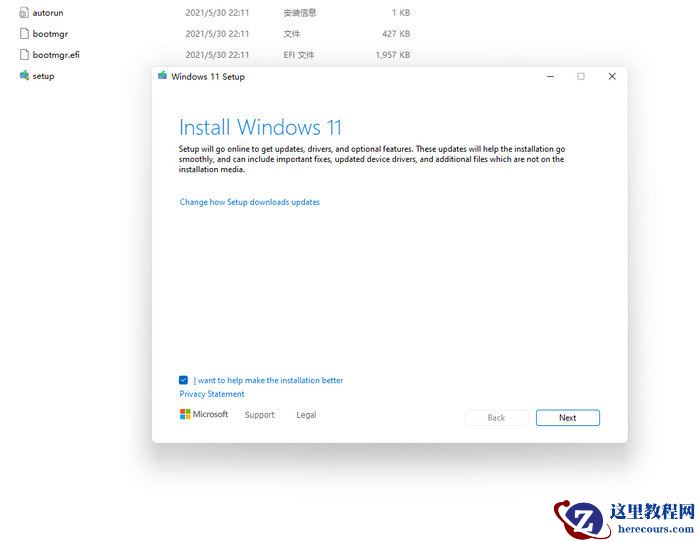Screen dimensions: 700x541
Task: Click the date cell in the autorun row
Action: coord(217,13)
